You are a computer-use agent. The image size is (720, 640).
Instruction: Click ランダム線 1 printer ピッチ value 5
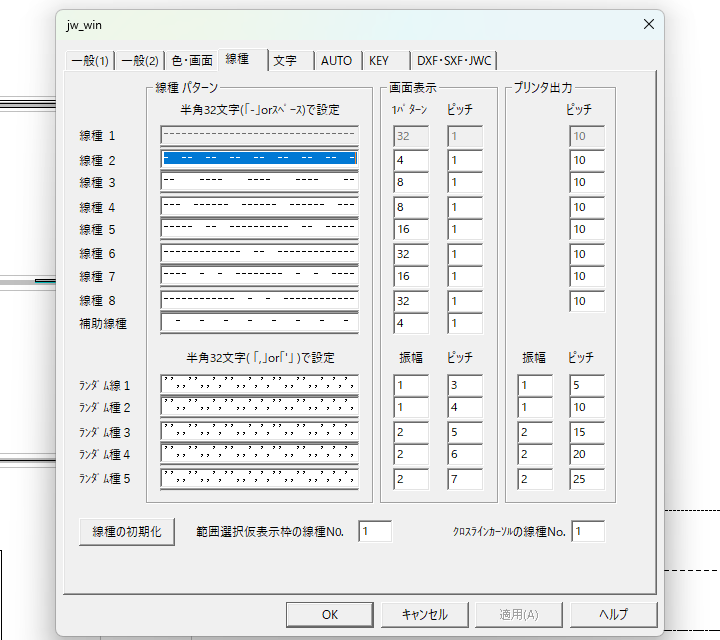(587, 385)
